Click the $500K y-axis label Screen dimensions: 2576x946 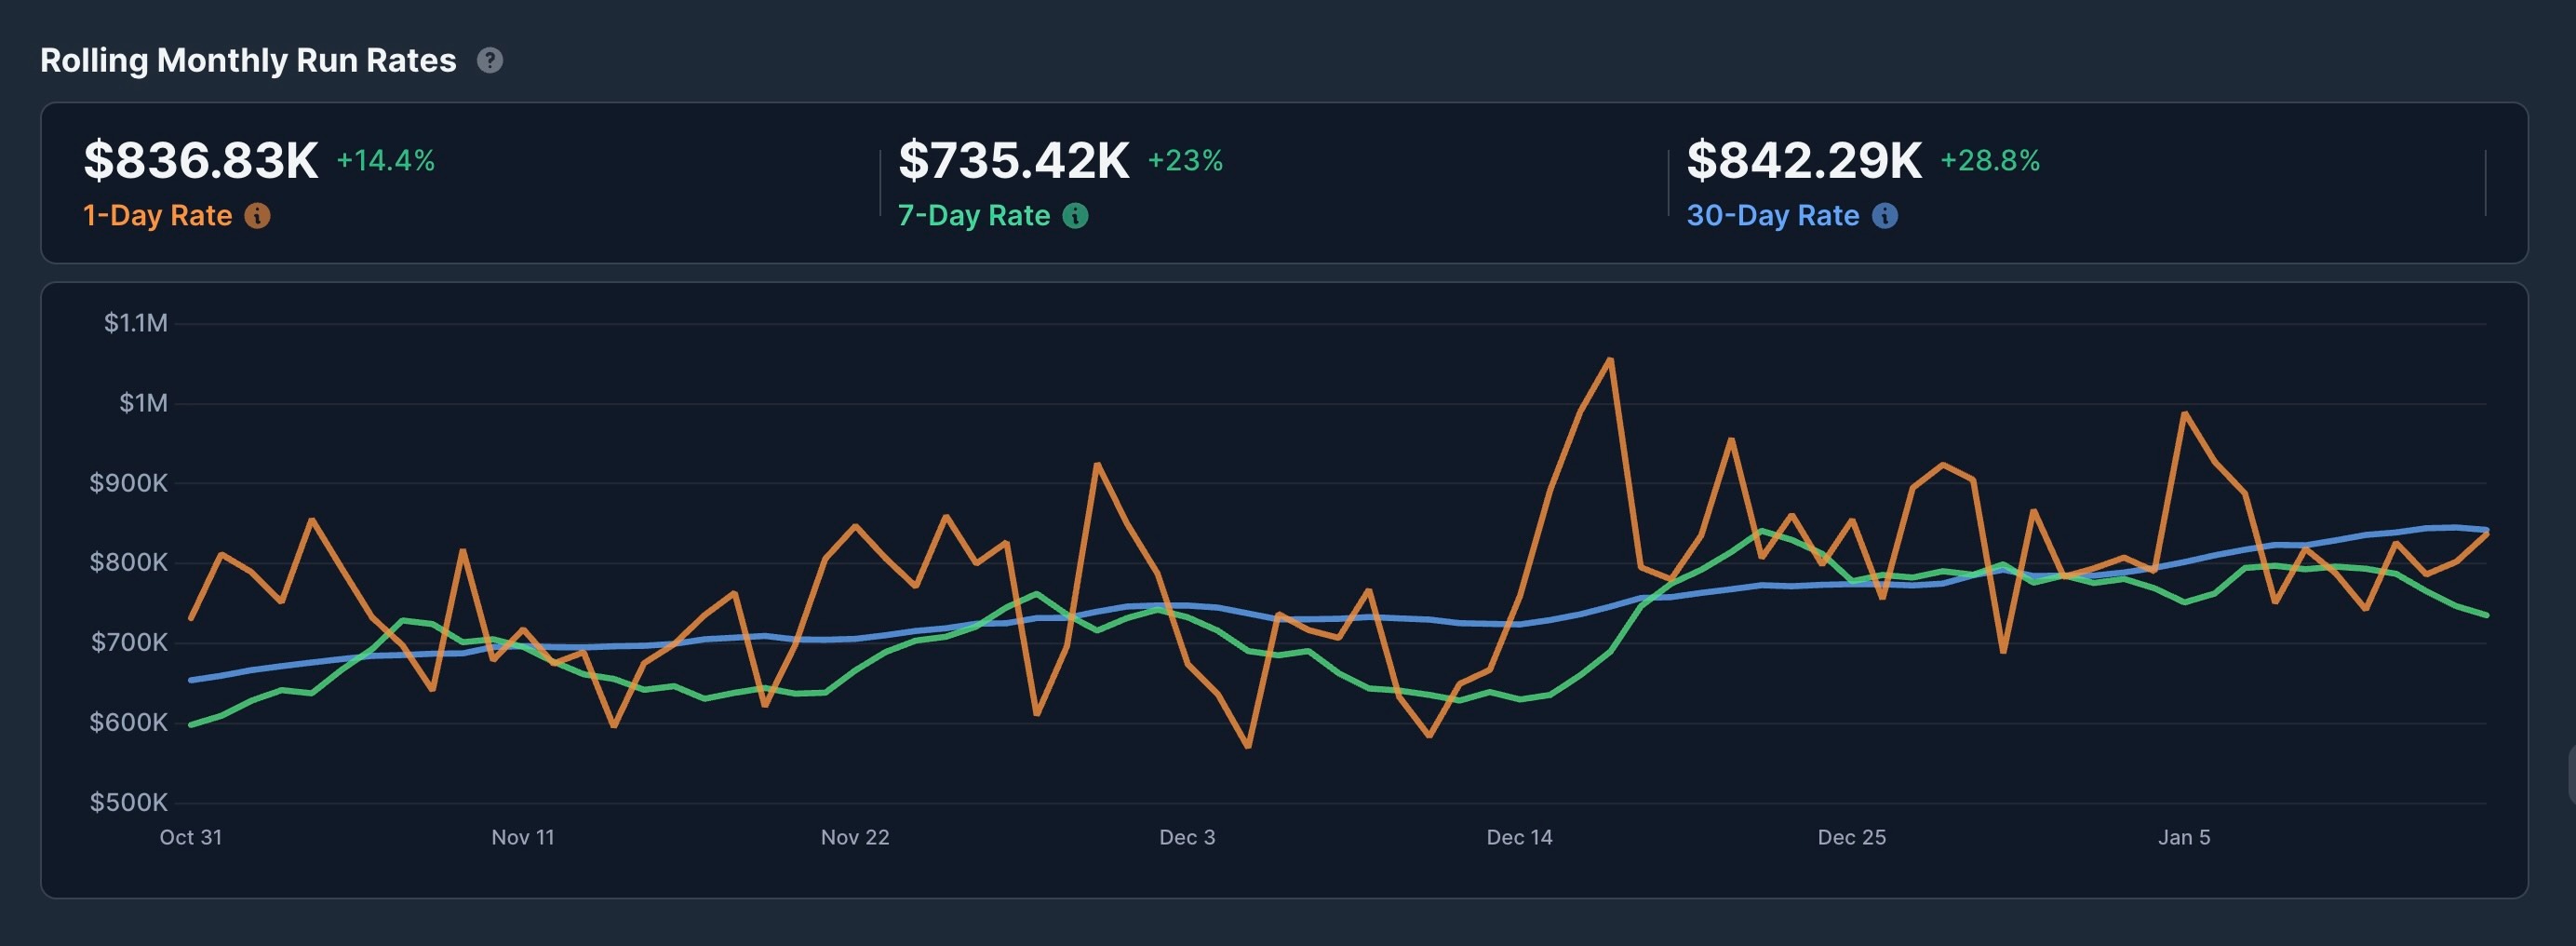129,802
